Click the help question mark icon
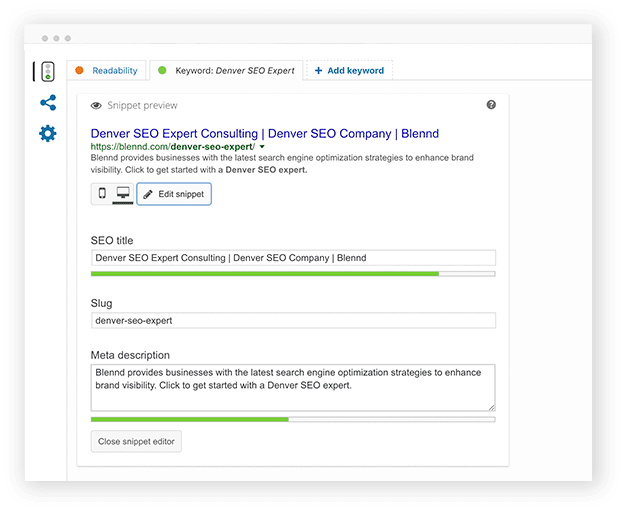625x512 pixels. (x=491, y=105)
